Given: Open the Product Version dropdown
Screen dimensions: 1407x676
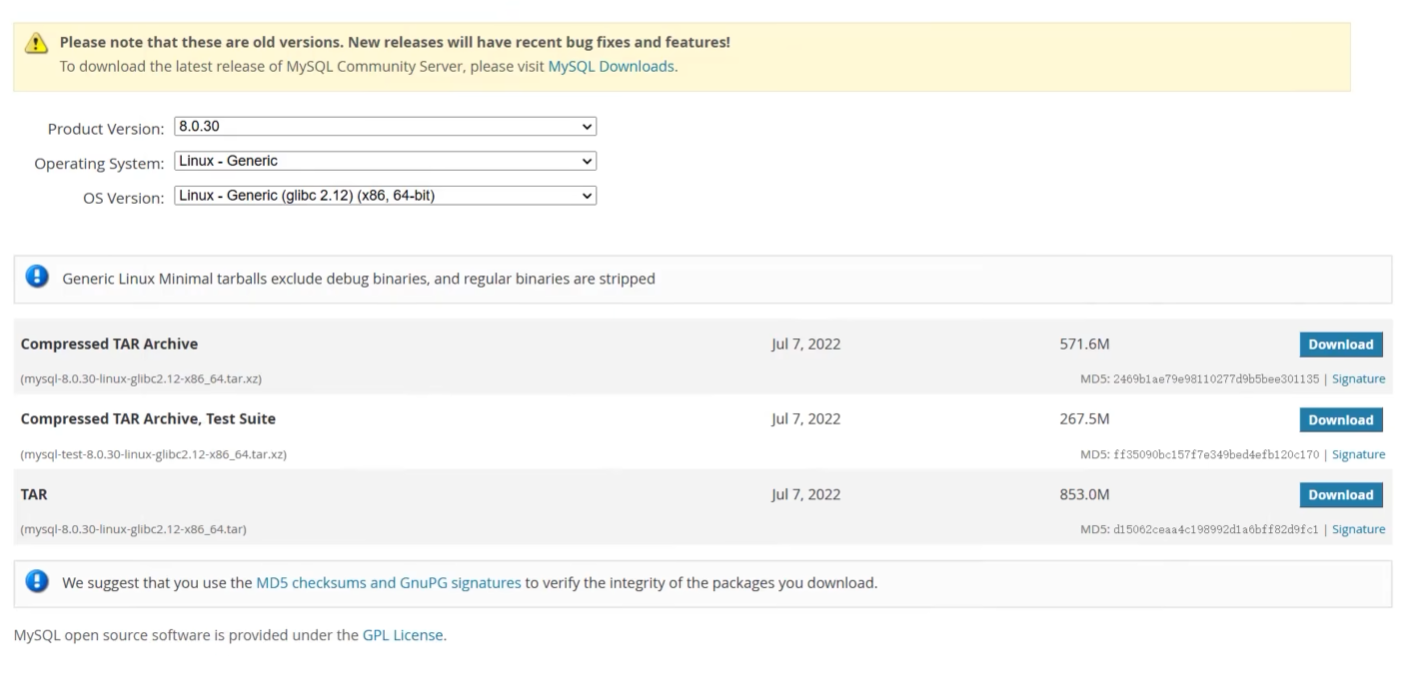Looking at the screenshot, I should (385, 127).
